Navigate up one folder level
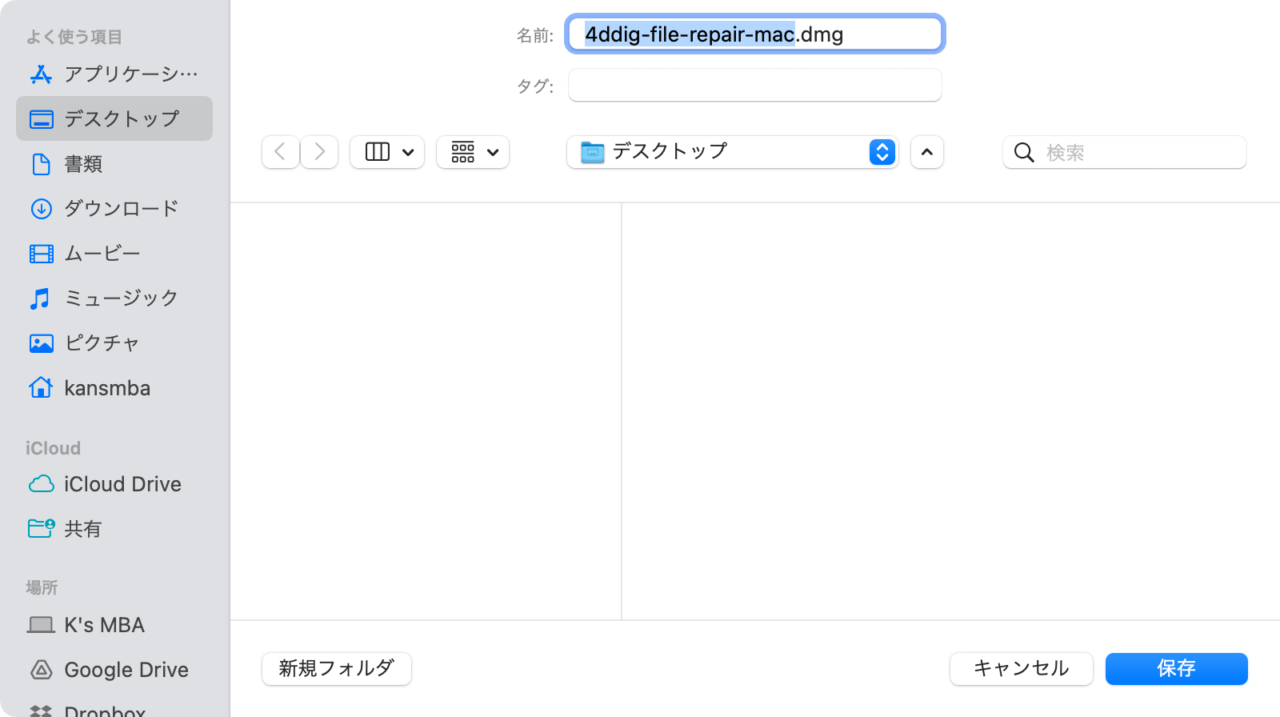Viewport: 1280px width, 717px height. point(926,151)
